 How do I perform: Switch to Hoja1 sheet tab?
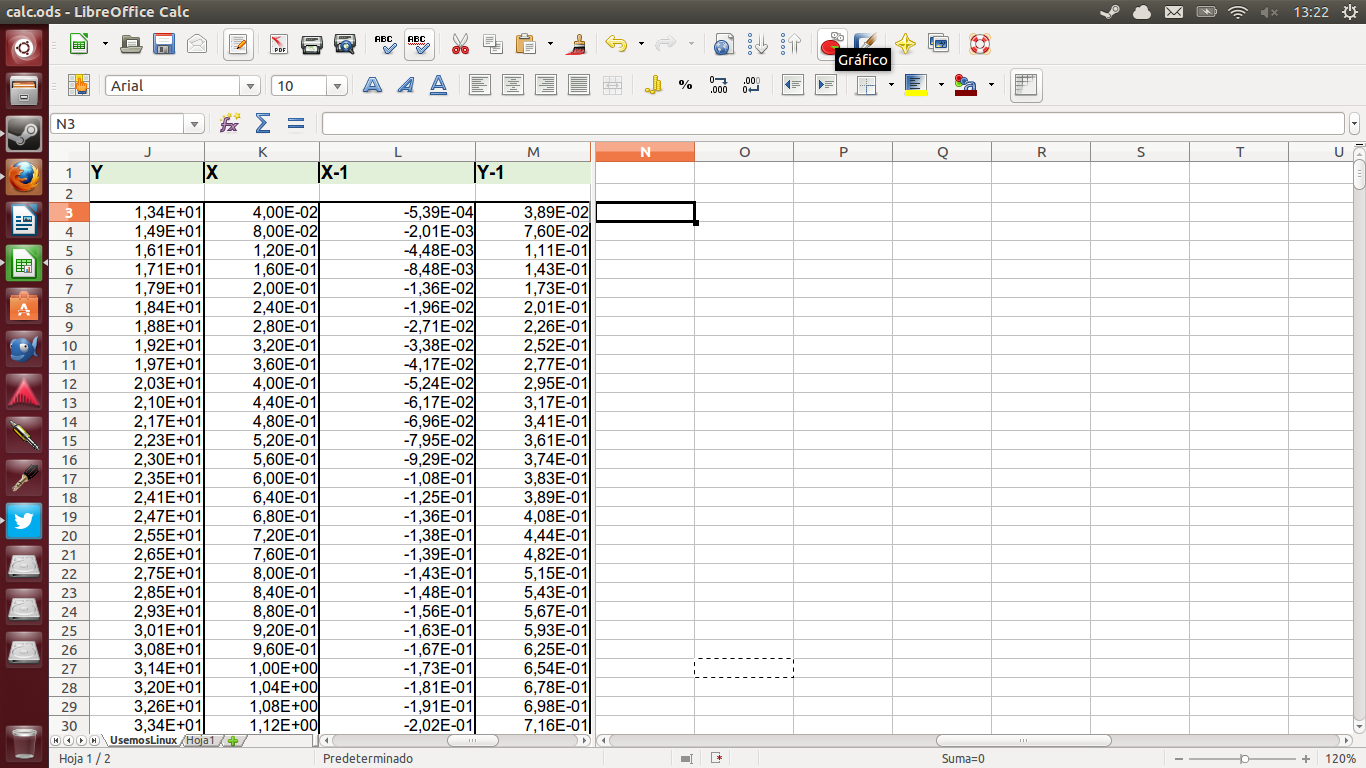pyautogui.click(x=200, y=740)
